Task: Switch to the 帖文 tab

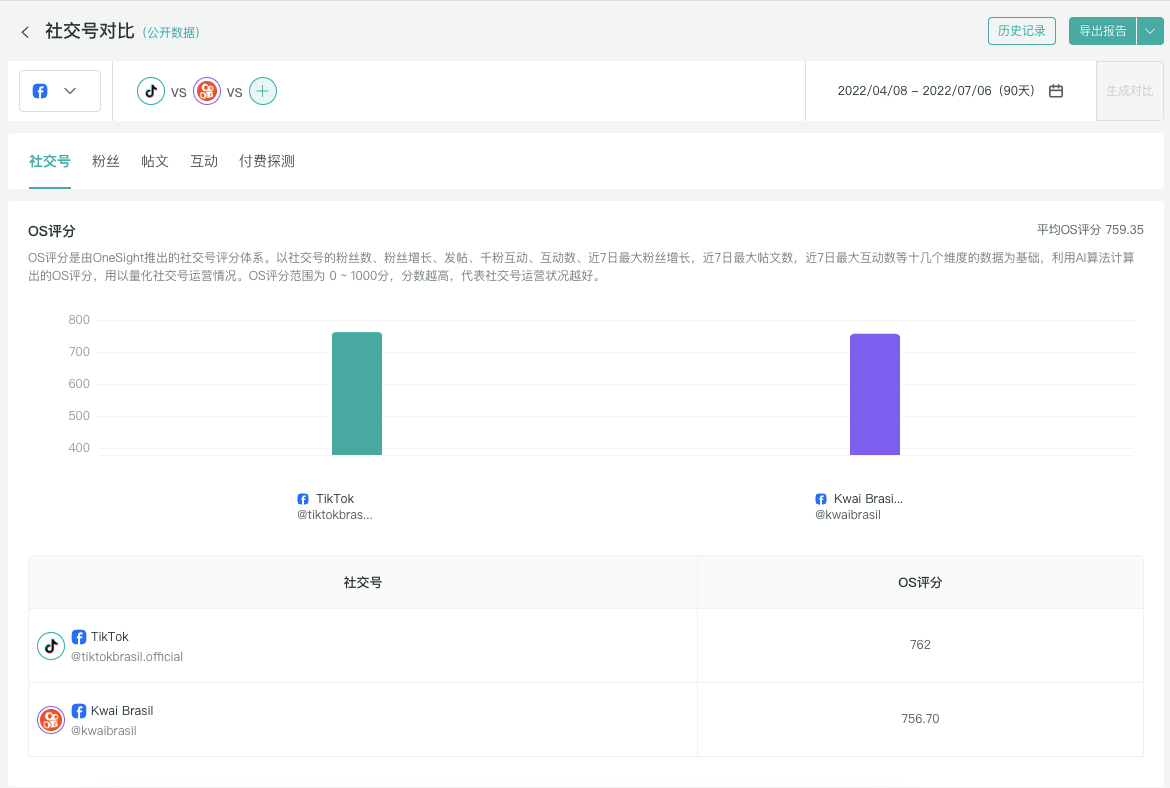Action: (155, 161)
